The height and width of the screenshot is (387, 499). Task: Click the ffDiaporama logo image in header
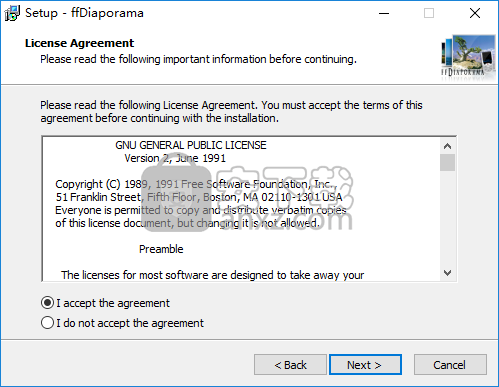click(x=468, y=57)
